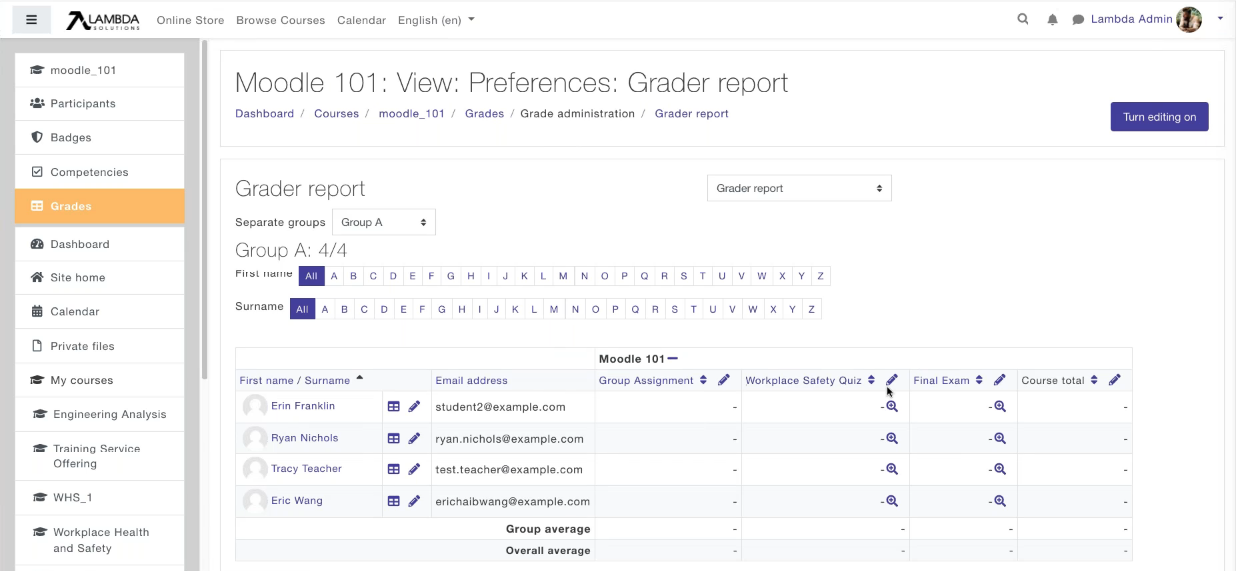Edit Workplace Safety Quiz pencil icon
Viewport: 1236px width, 571px height.
click(x=892, y=380)
